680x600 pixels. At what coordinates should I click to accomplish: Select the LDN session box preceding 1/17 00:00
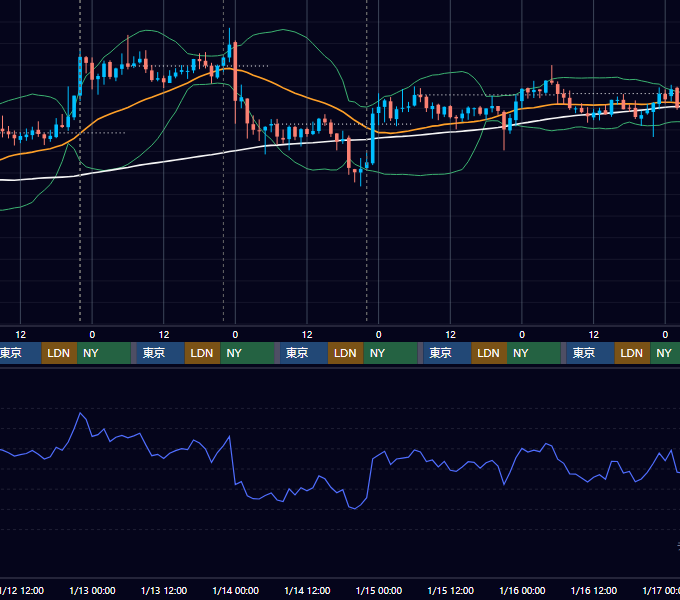[632, 353]
